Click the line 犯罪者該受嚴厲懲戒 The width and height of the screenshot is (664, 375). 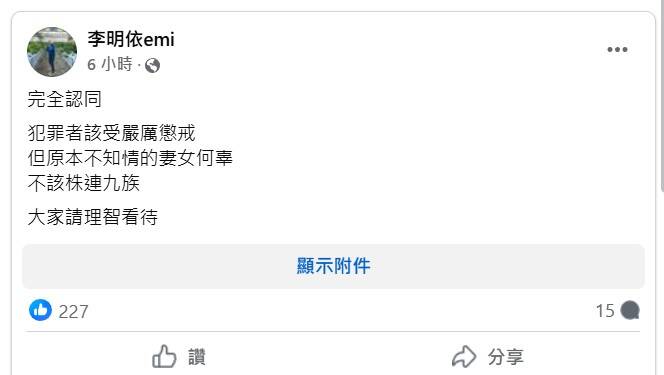pos(111,133)
